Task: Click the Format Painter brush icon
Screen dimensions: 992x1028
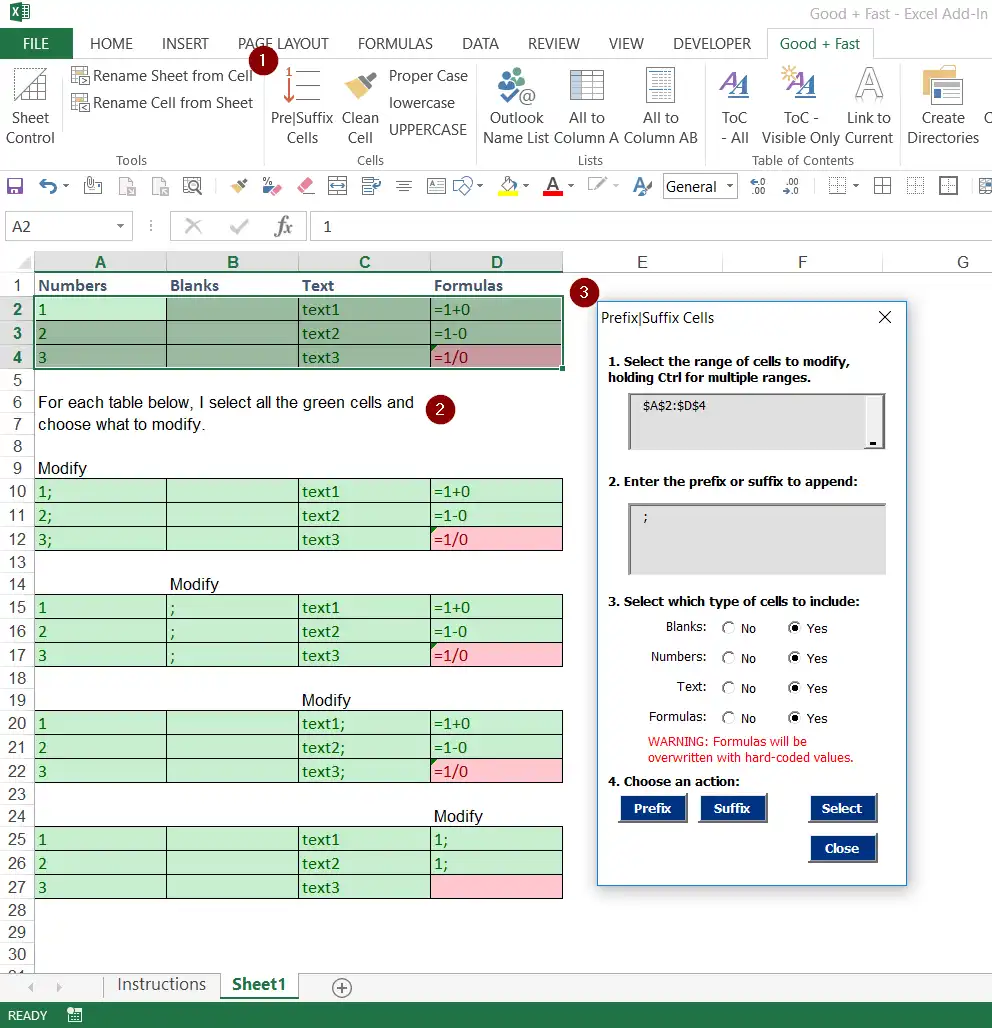Action: 239,186
